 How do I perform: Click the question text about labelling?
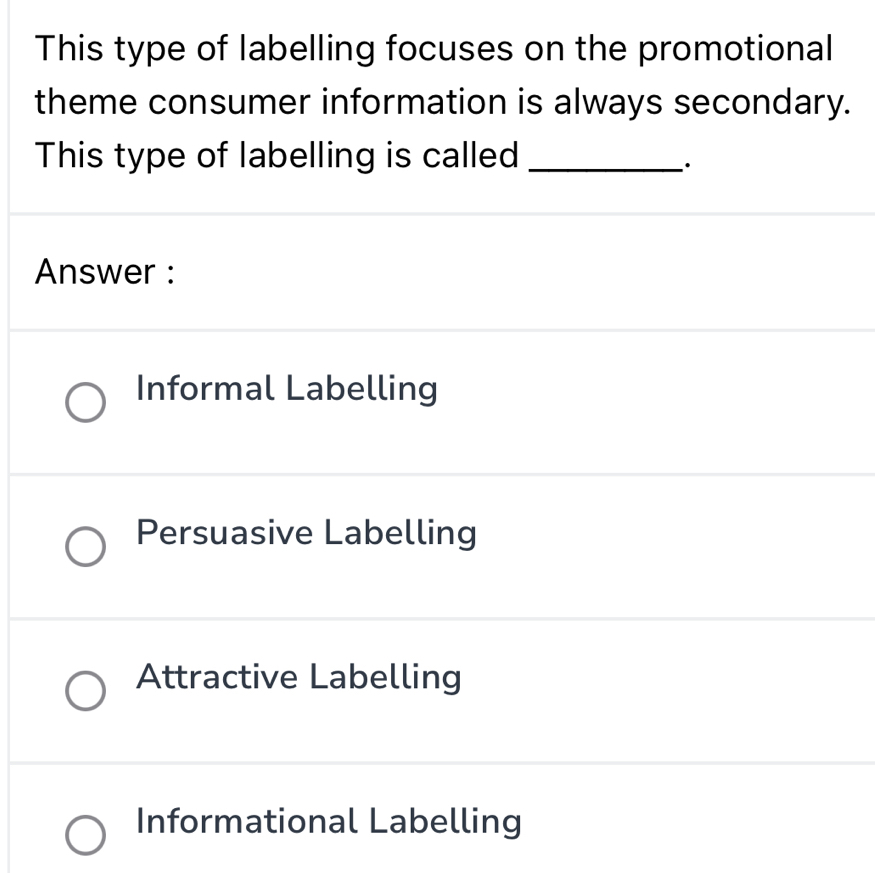pos(435,101)
